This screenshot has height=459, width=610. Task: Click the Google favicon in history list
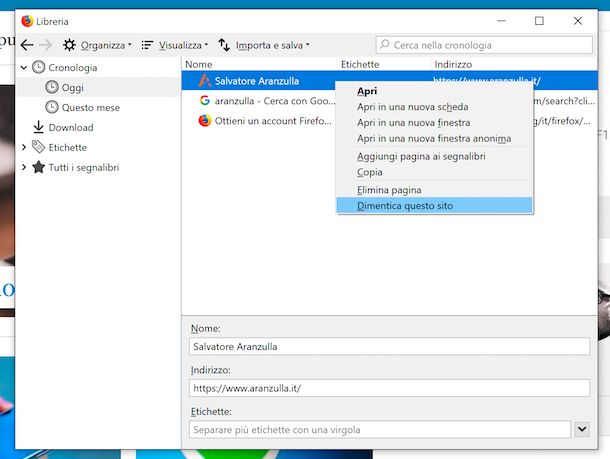[x=205, y=100]
